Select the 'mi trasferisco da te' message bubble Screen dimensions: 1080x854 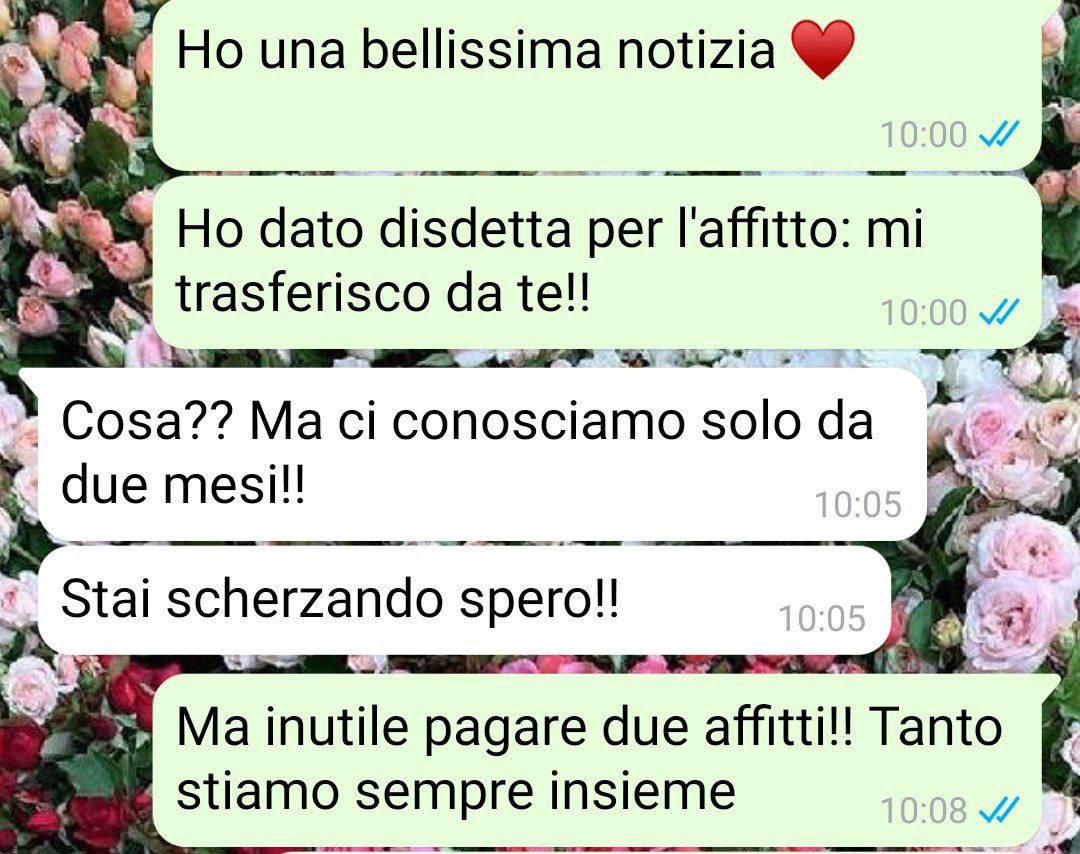click(x=596, y=262)
